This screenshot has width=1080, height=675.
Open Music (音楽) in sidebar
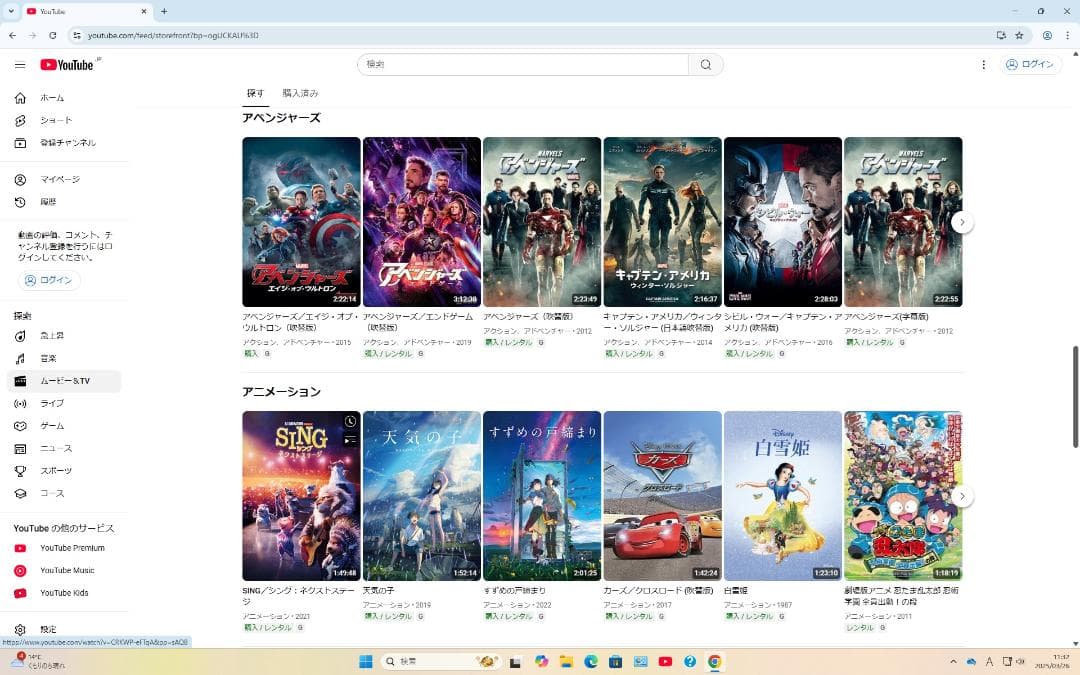(48, 358)
